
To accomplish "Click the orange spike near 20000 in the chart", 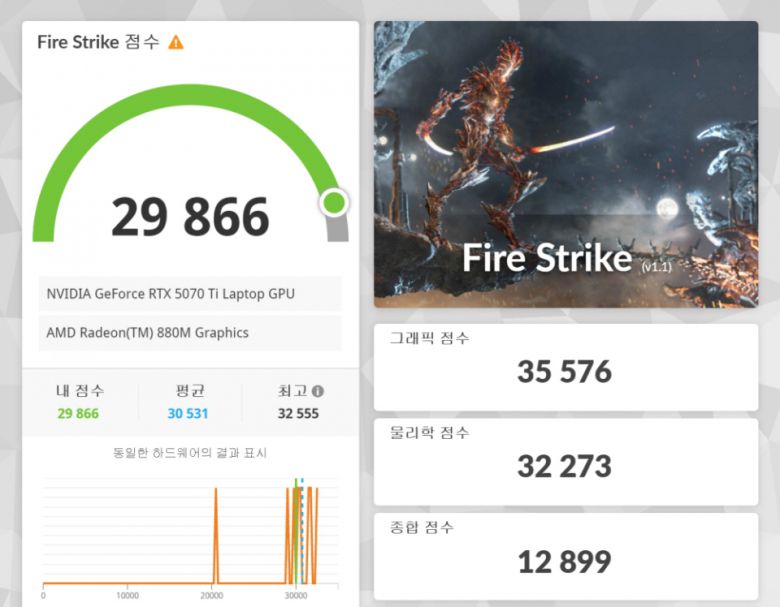I will point(215,535).
